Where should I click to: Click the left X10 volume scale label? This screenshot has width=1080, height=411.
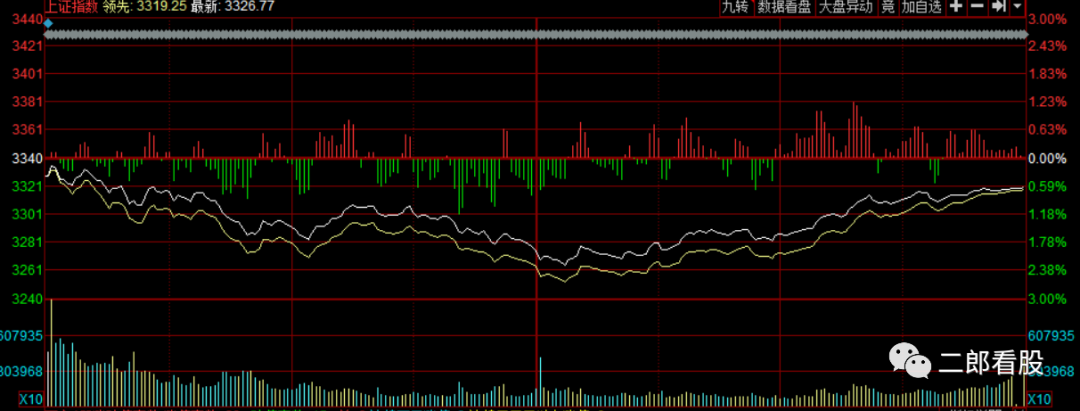pyautogui.click(x=30, y=399)
